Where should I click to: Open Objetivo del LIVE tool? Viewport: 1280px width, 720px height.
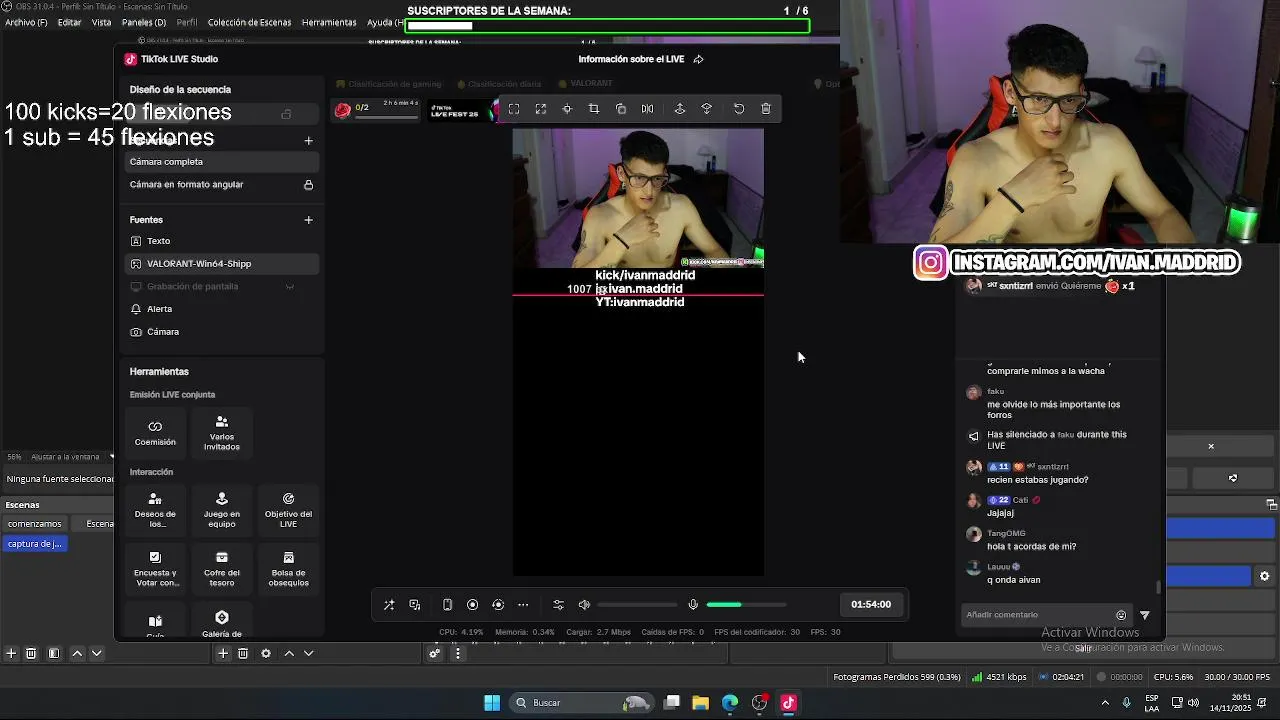pyautogui.click(x=288, y=510)
